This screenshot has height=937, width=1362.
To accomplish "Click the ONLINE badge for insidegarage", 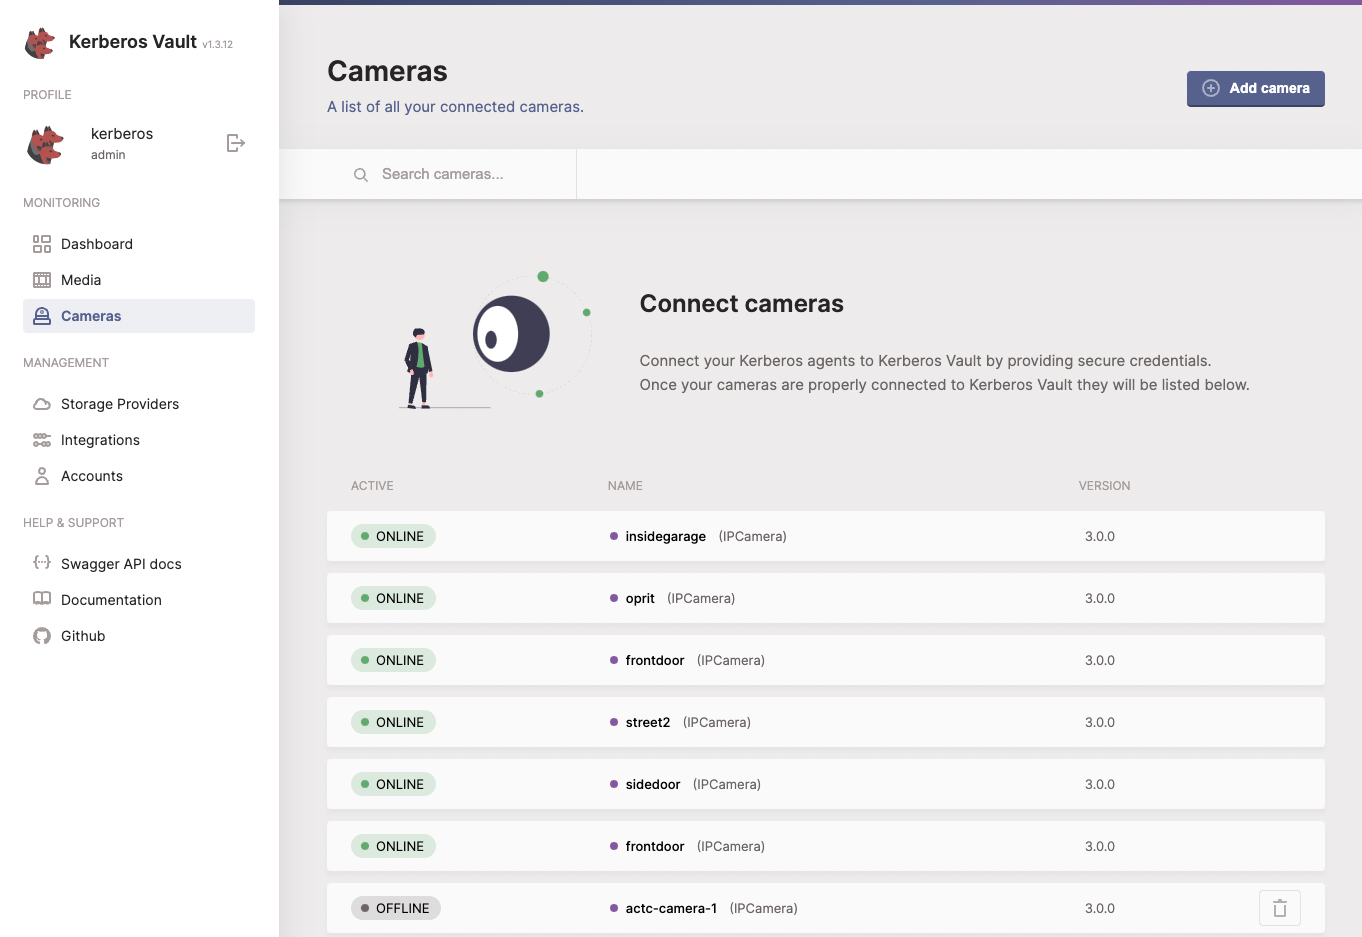I will (x=393, y=536).
